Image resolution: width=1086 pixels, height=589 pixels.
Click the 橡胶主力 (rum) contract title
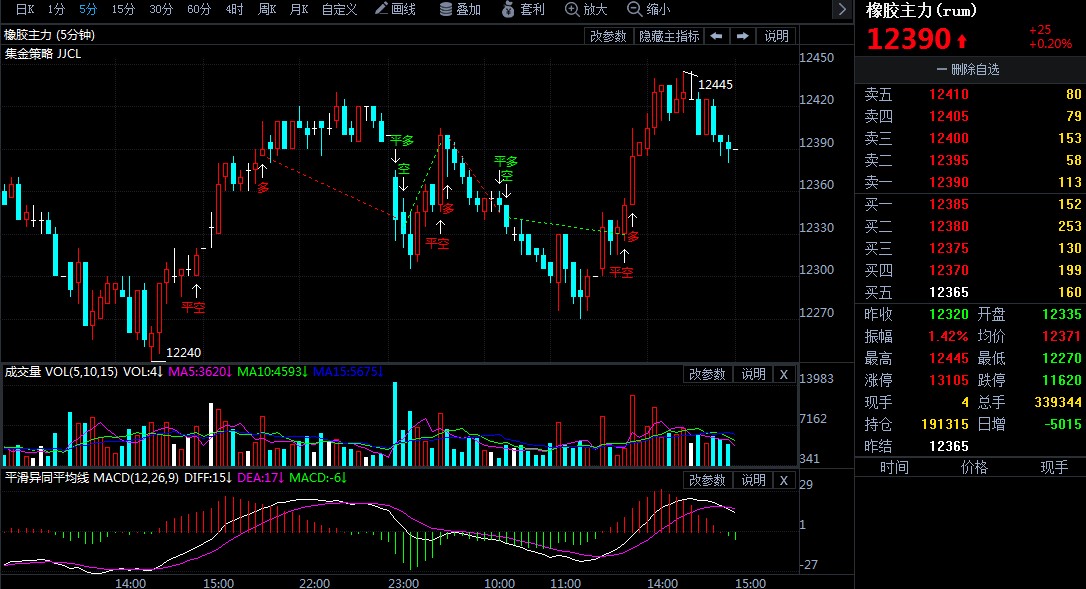tap(921, 10)
